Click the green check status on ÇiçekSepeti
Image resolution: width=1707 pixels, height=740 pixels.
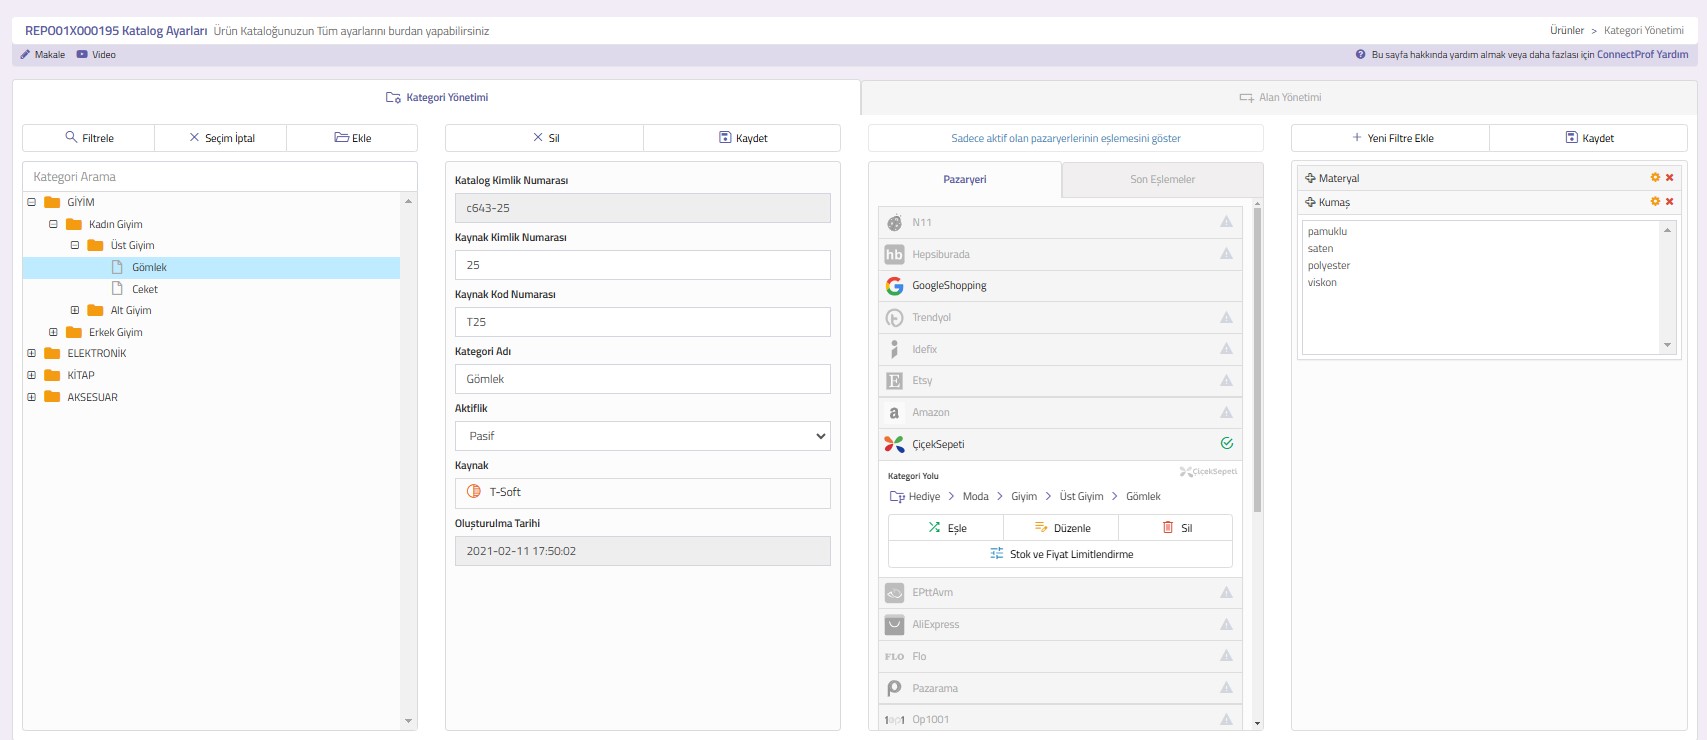[x=1226, y=444]
